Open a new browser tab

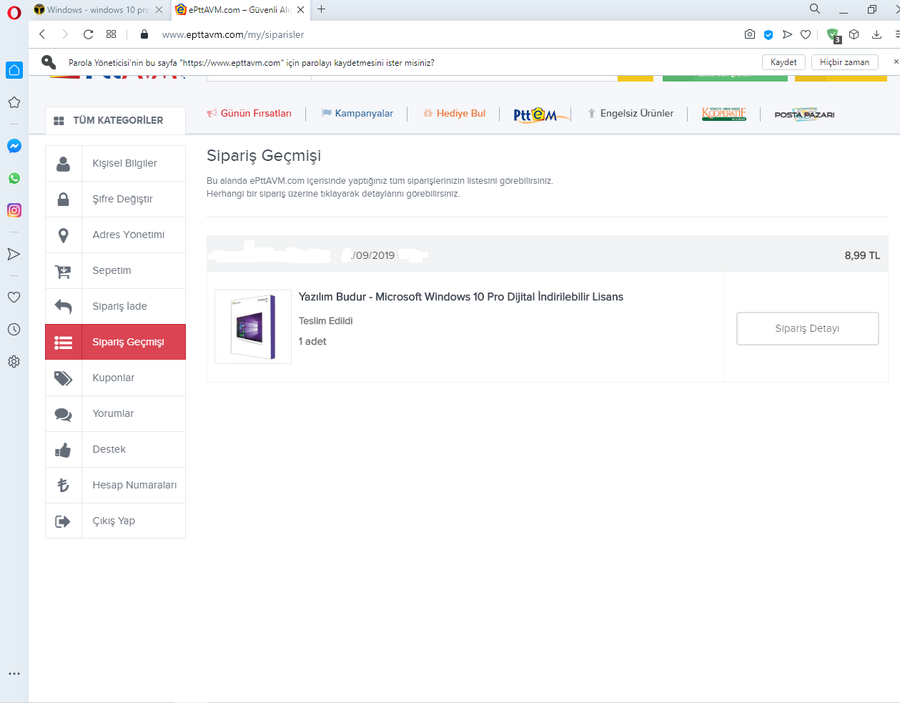click(x=321, y=9)
